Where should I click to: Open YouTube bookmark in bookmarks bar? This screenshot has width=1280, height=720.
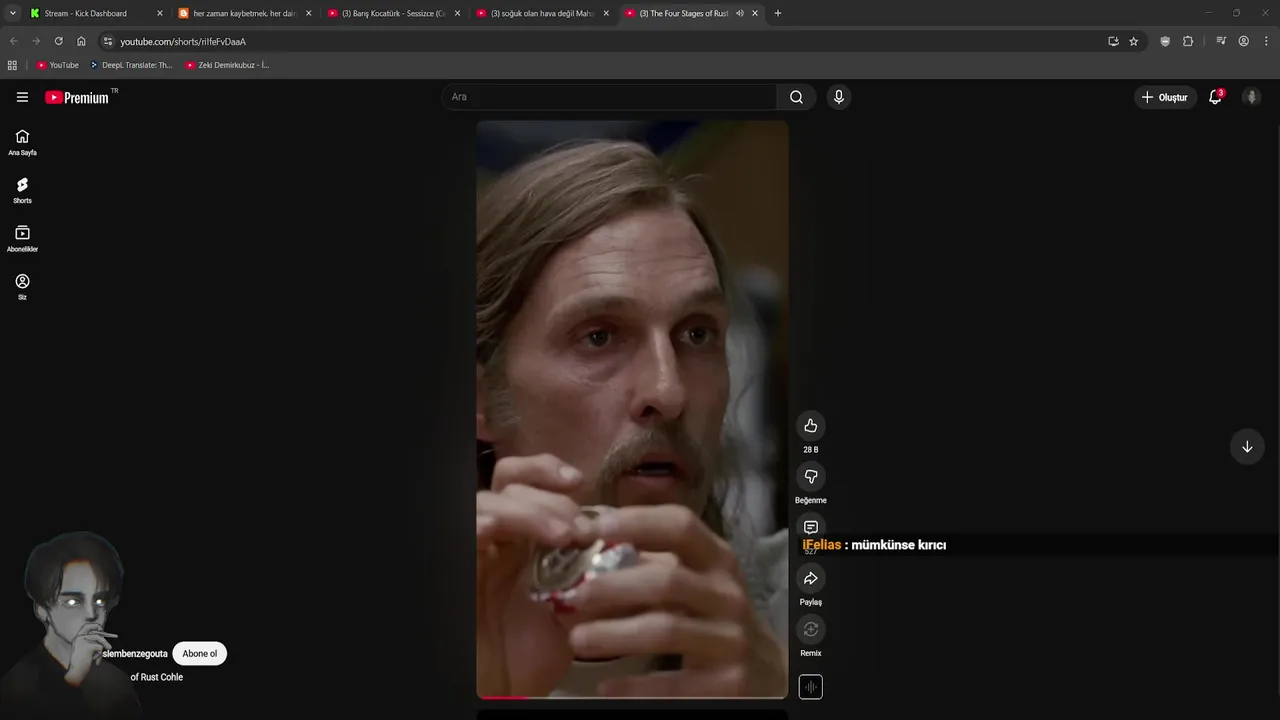coord(57,65)
